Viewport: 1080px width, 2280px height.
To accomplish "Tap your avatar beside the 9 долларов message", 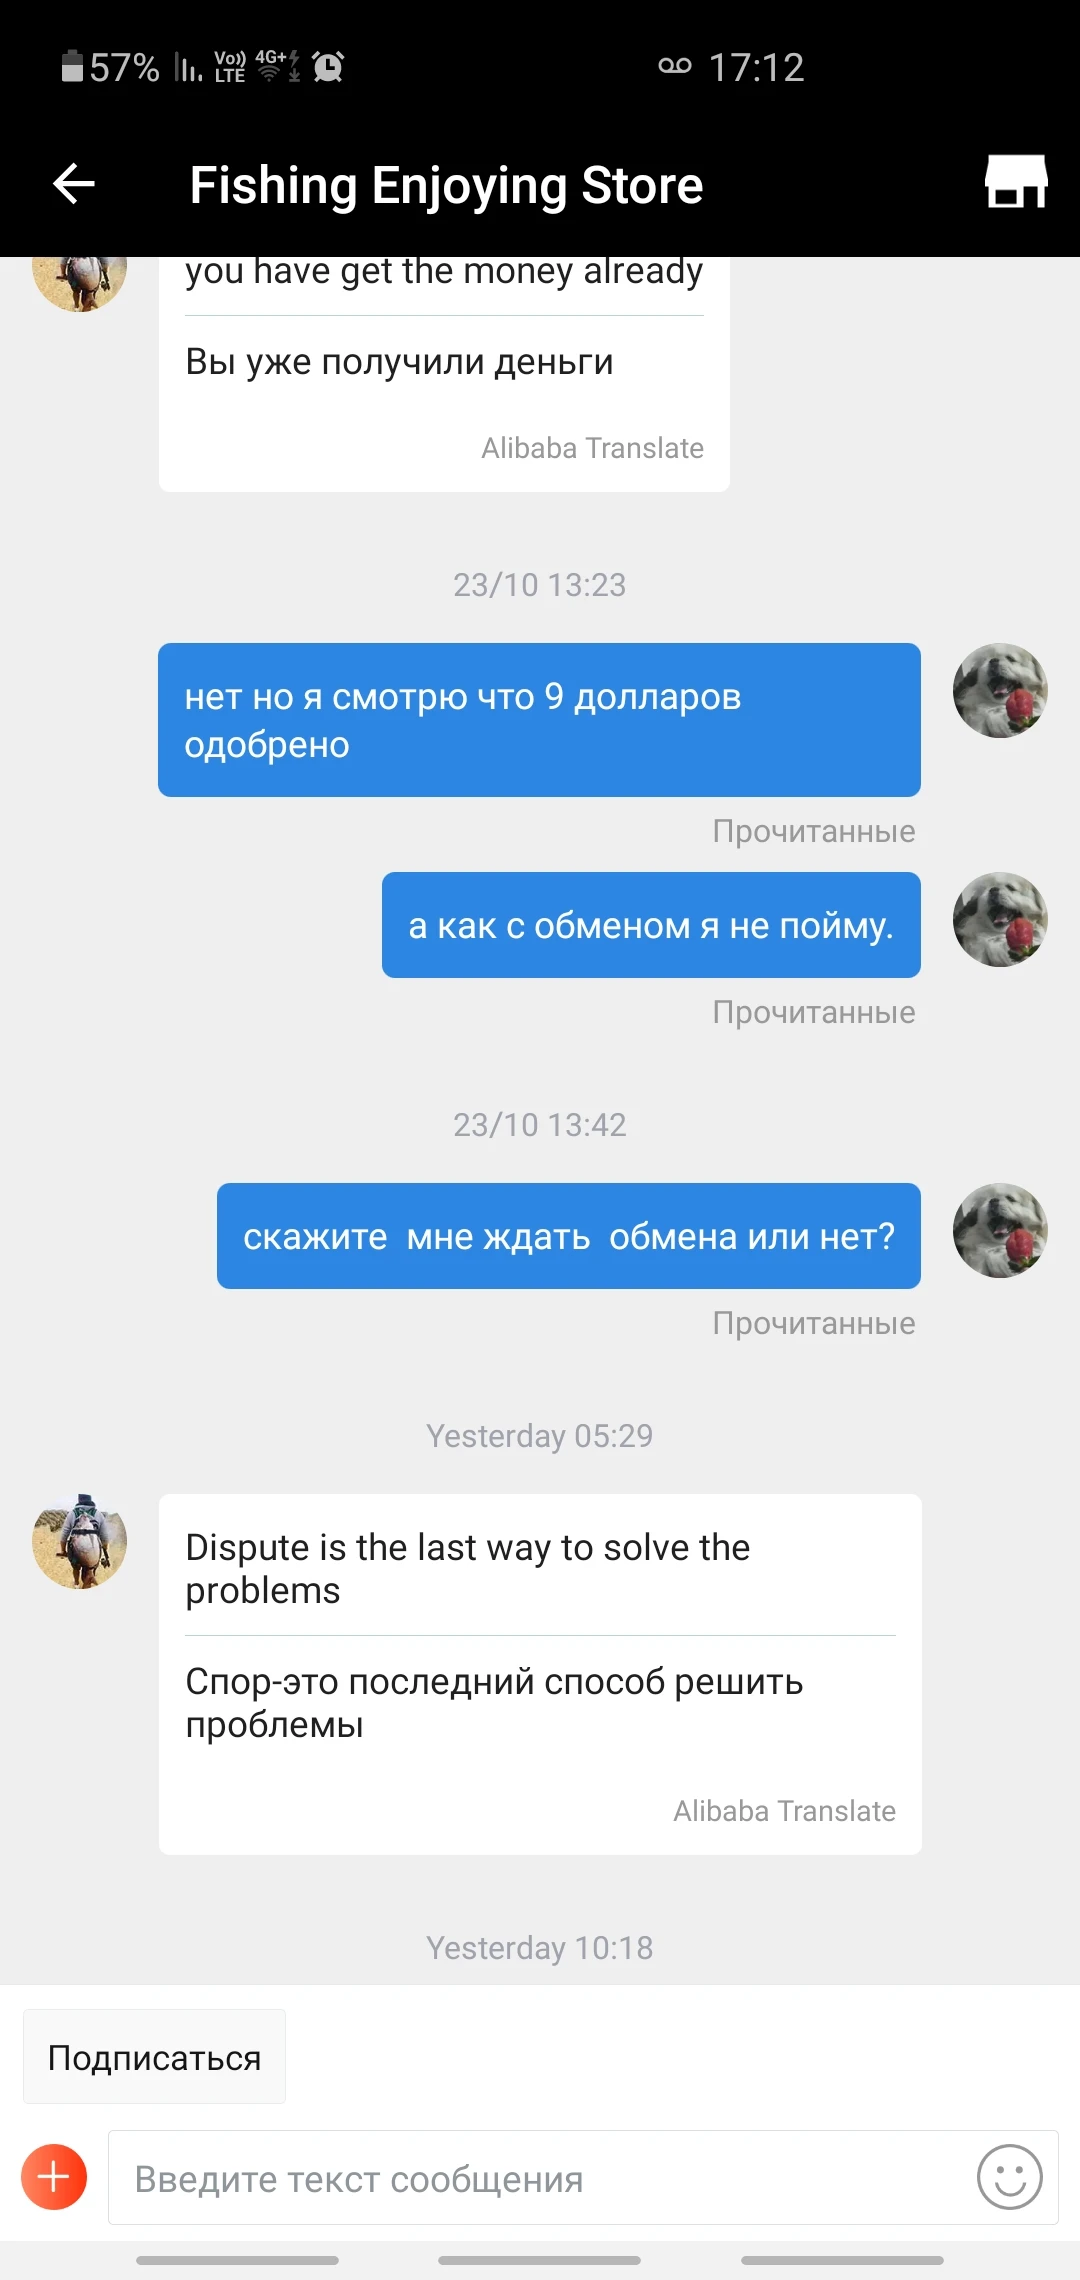I will pos(1000,691).
